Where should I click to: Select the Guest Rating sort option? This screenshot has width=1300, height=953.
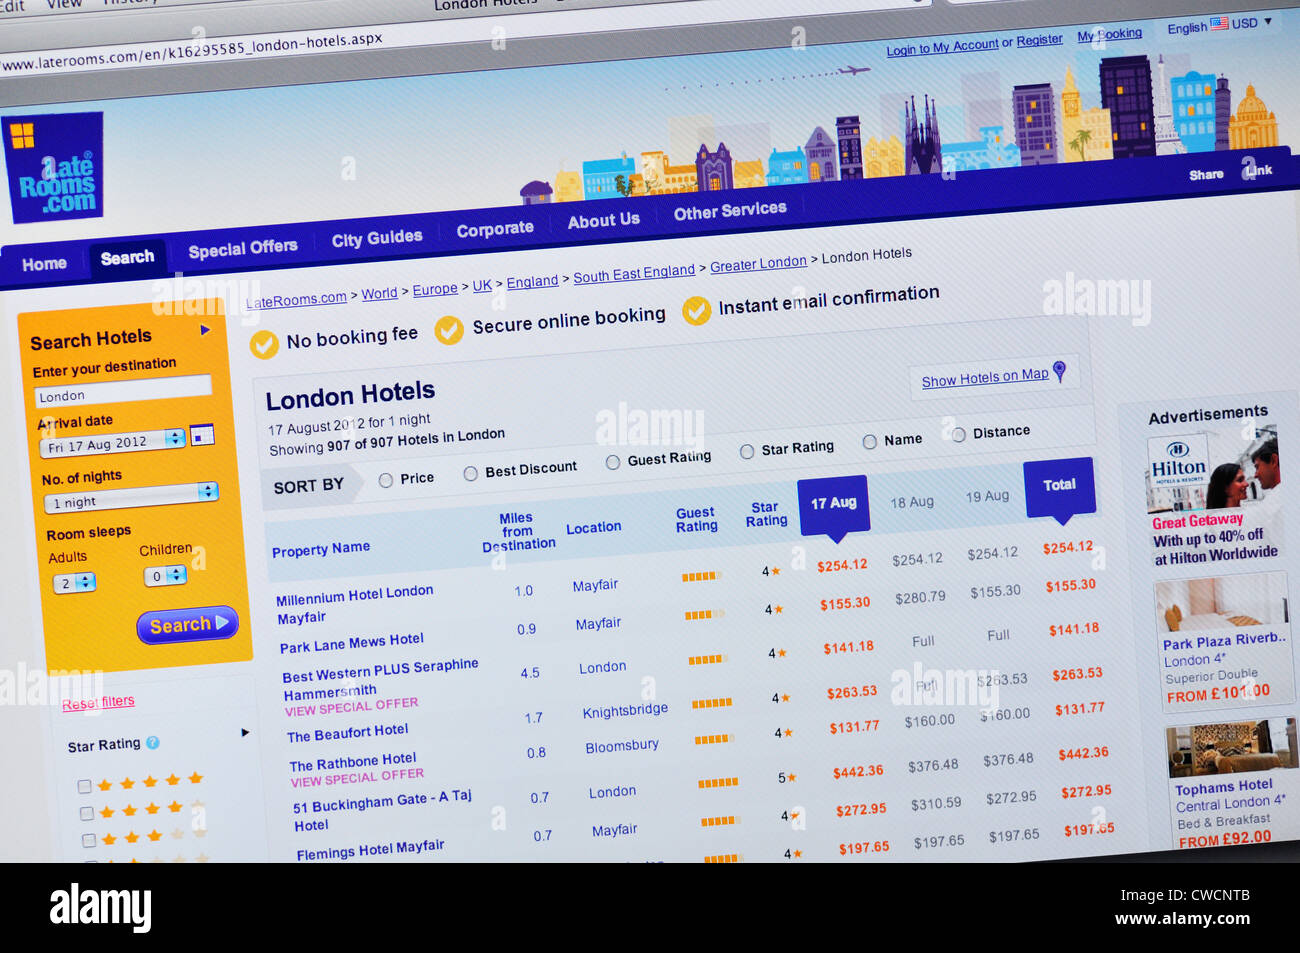[613, 462]
